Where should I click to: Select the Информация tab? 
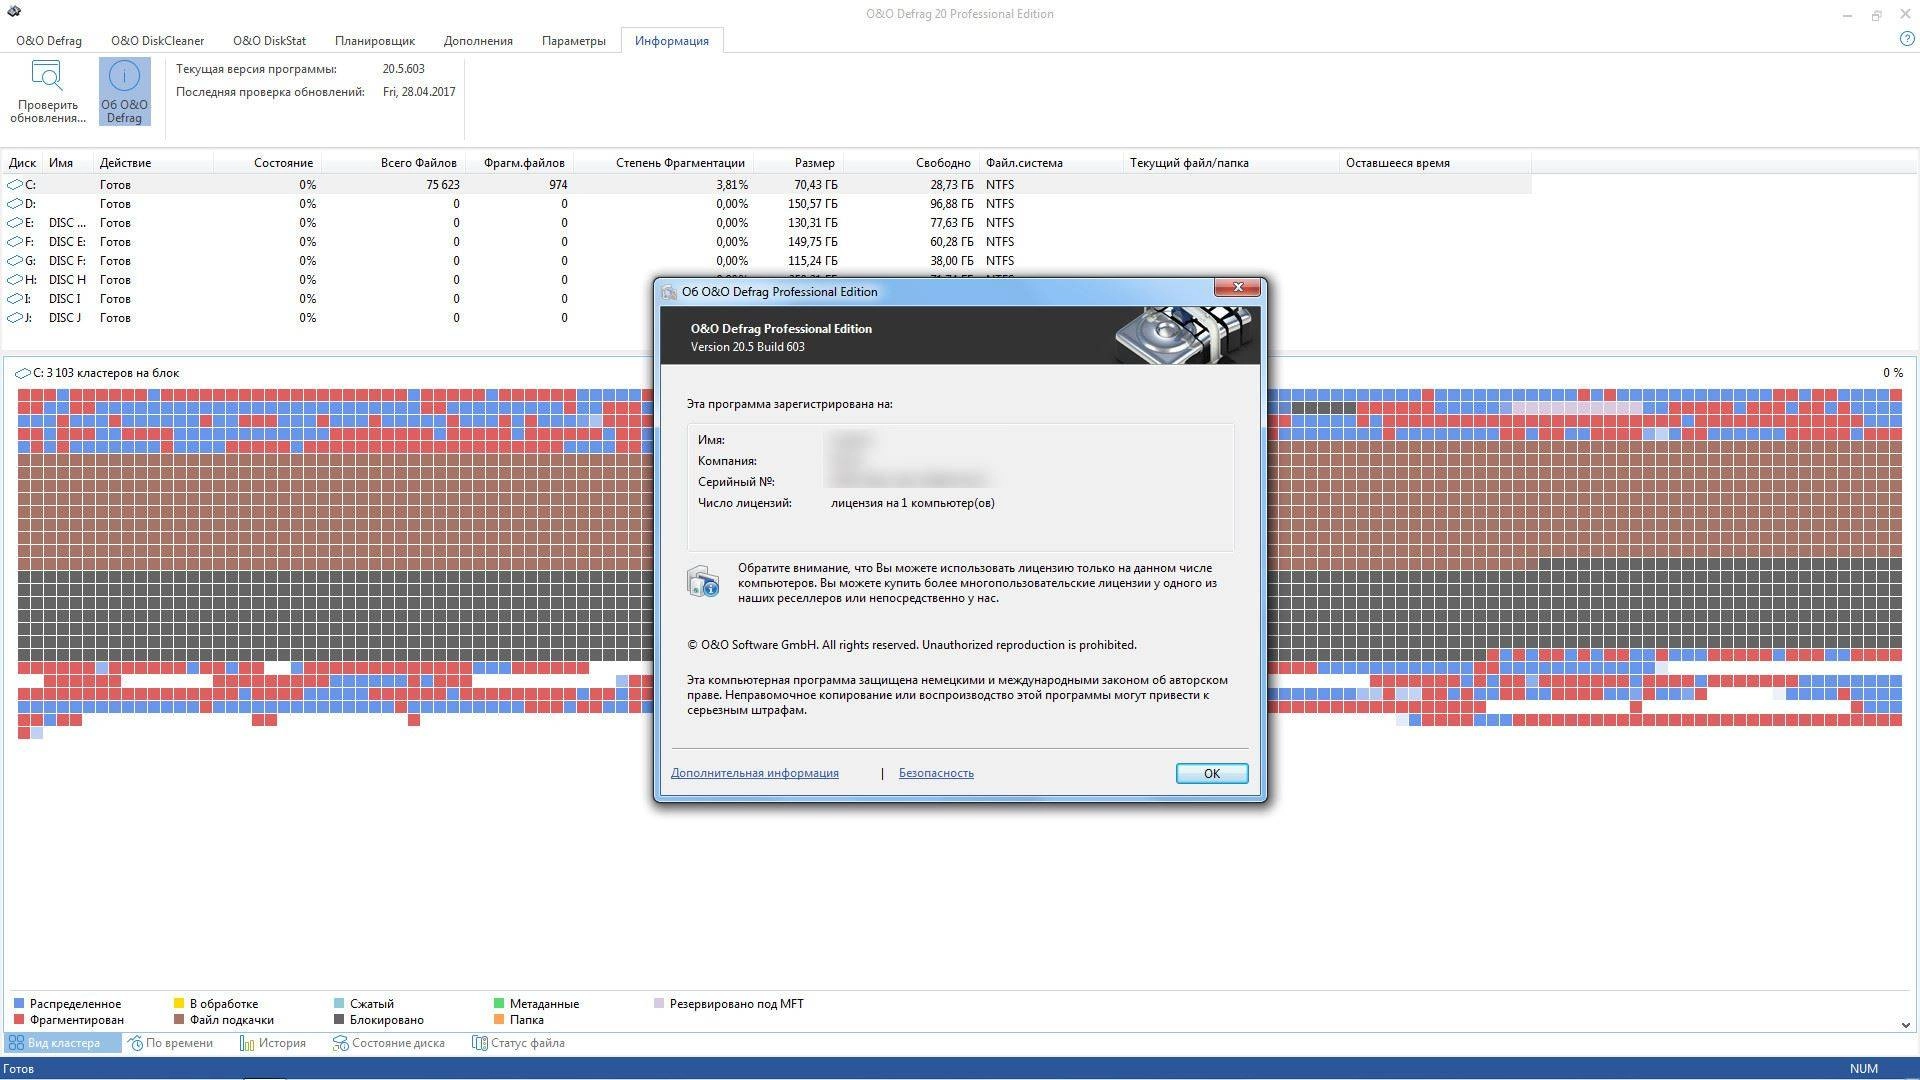[x=671, y=41]
